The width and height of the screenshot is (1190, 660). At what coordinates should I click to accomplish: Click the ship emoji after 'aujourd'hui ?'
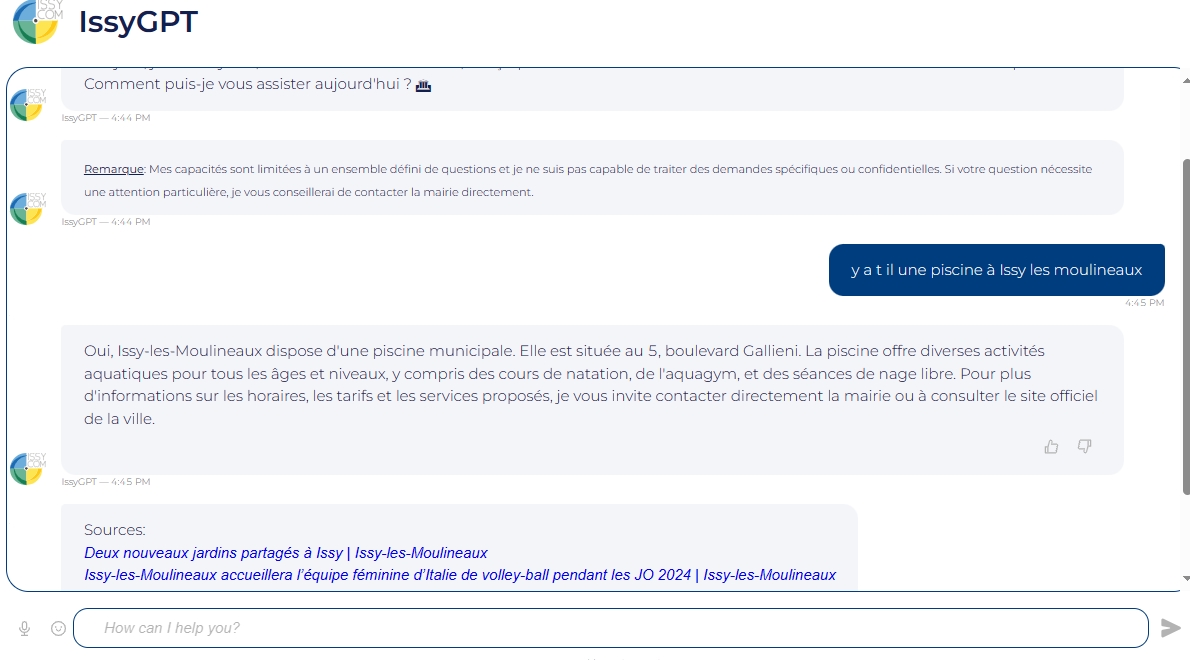coord(423,85)
